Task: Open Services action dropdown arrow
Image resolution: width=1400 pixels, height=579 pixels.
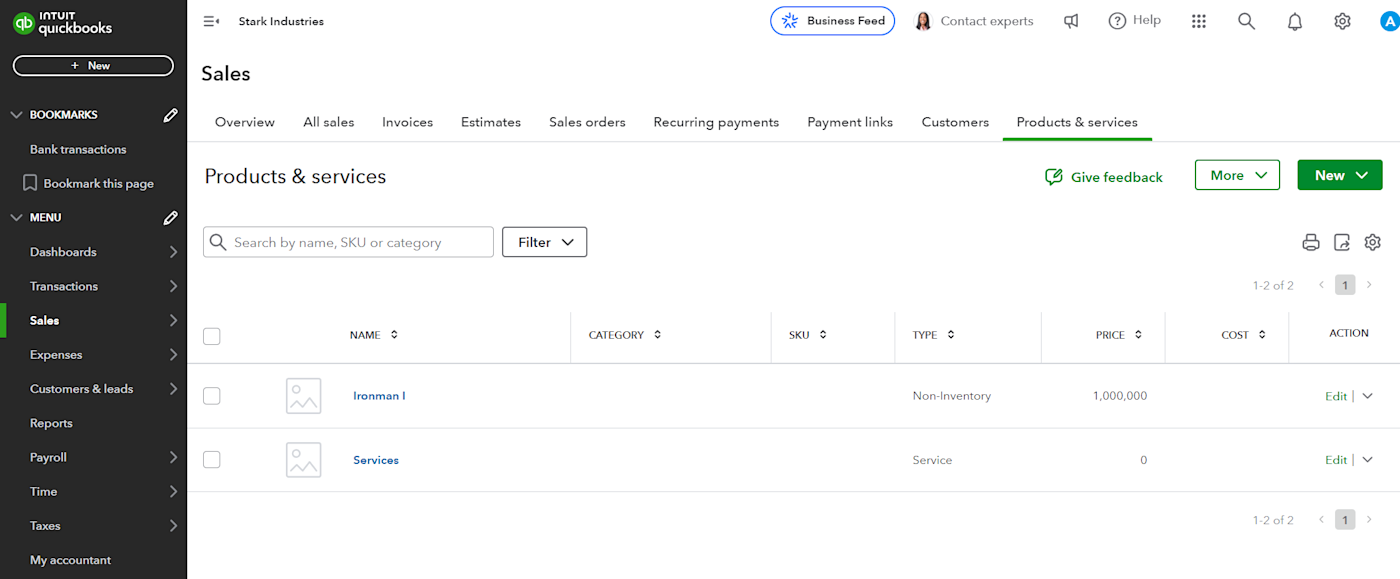Action: tap(1368, 460)
